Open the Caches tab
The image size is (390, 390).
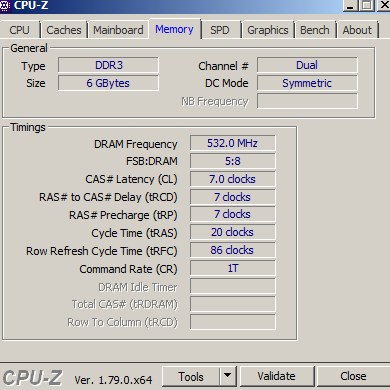64,30
